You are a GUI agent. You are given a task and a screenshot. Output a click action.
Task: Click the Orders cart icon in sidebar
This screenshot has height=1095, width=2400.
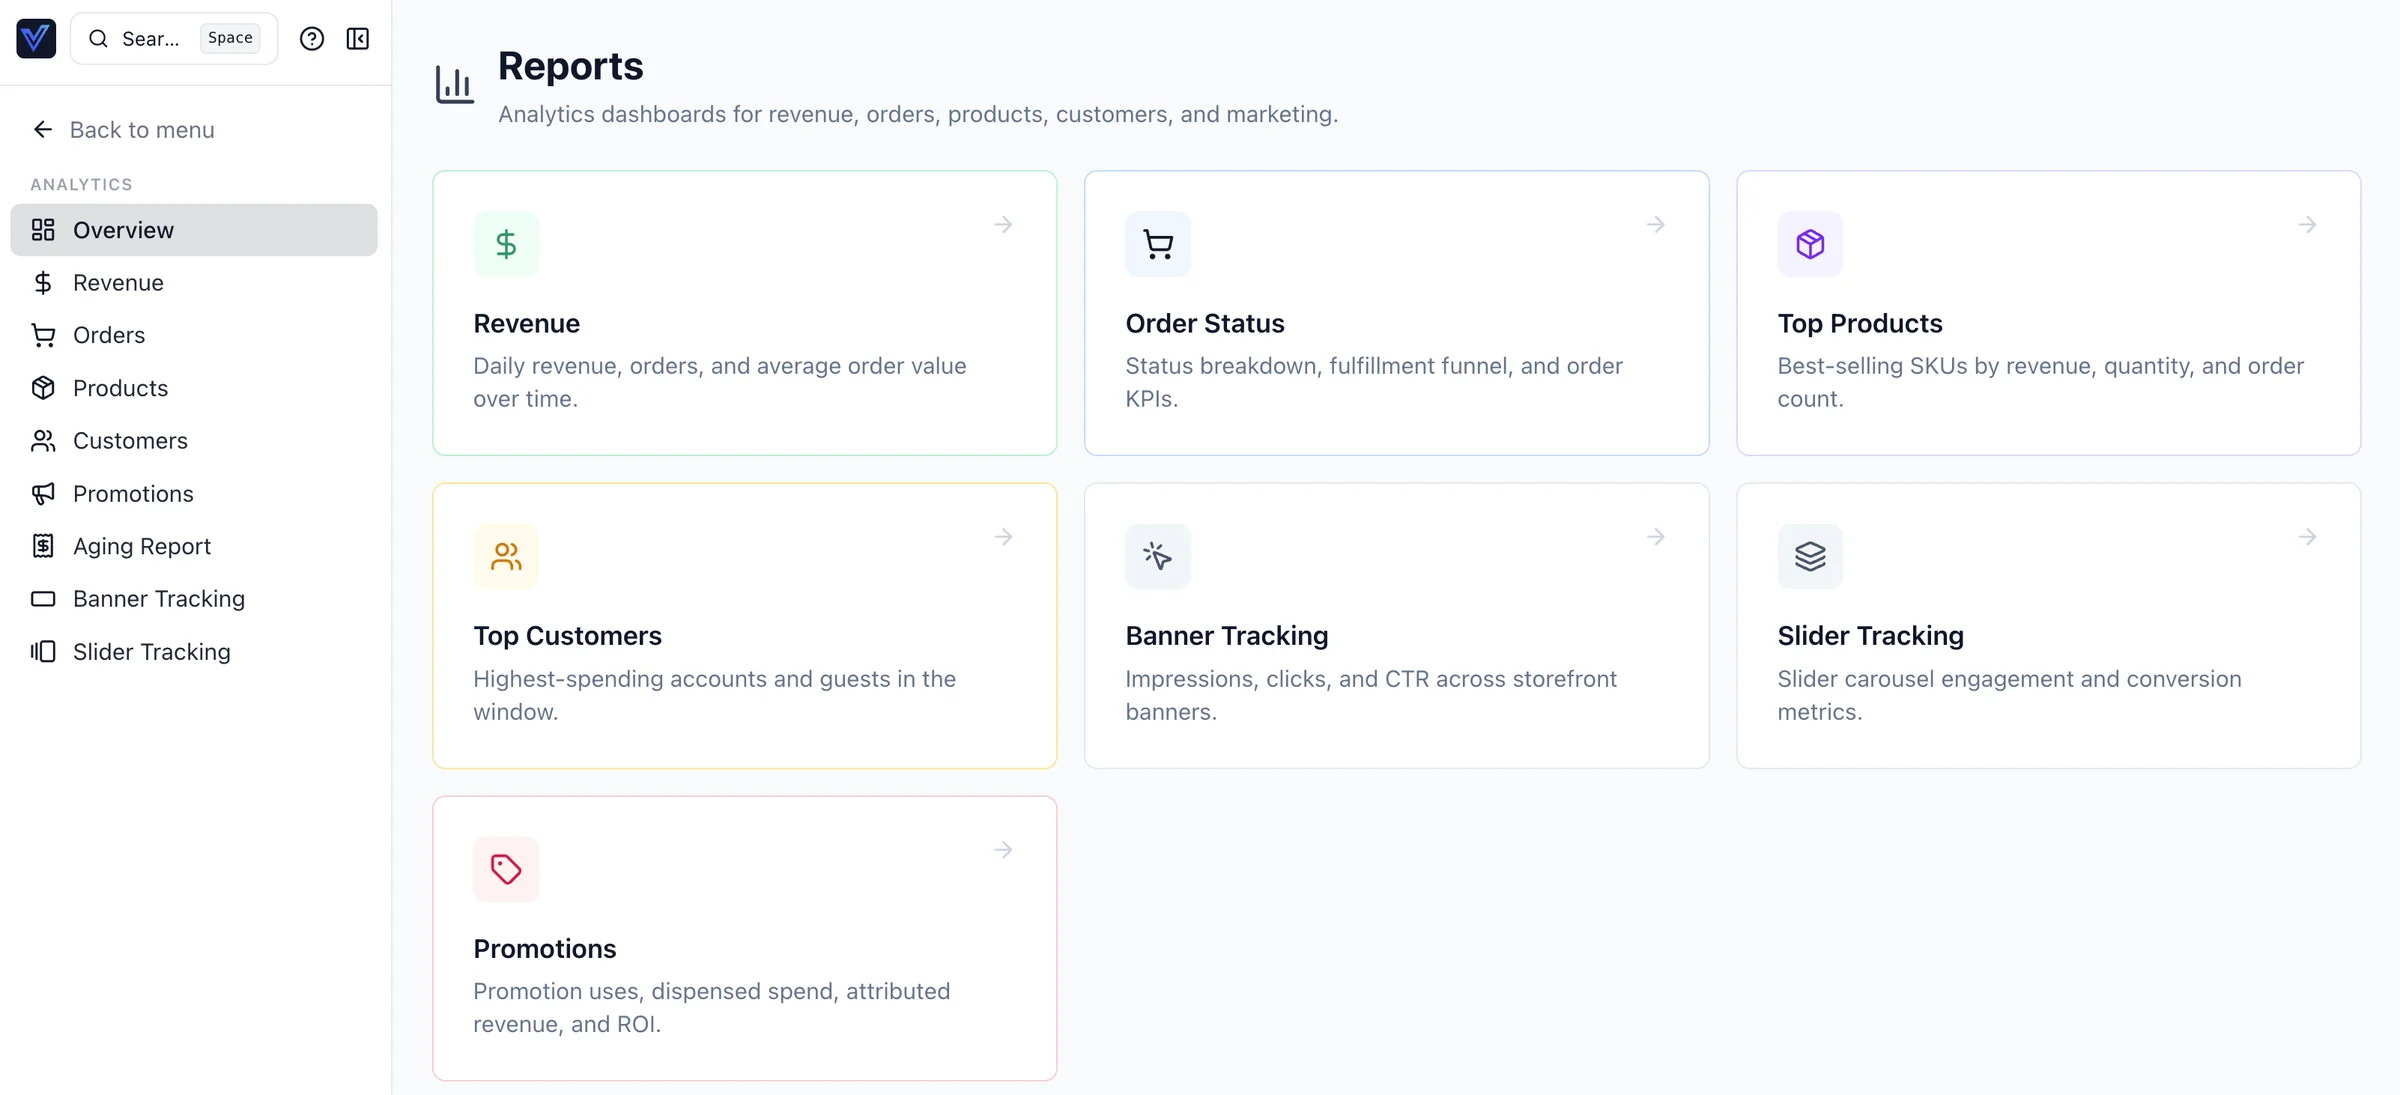(x=43, y=336)
